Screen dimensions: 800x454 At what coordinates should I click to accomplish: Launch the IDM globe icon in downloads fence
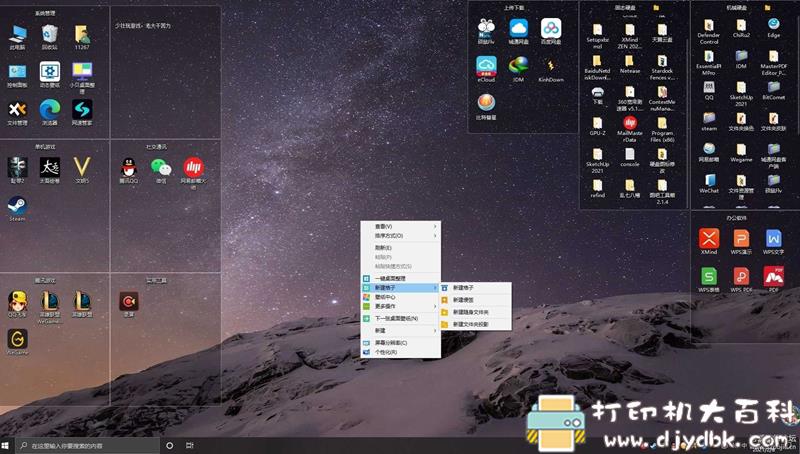518,69
